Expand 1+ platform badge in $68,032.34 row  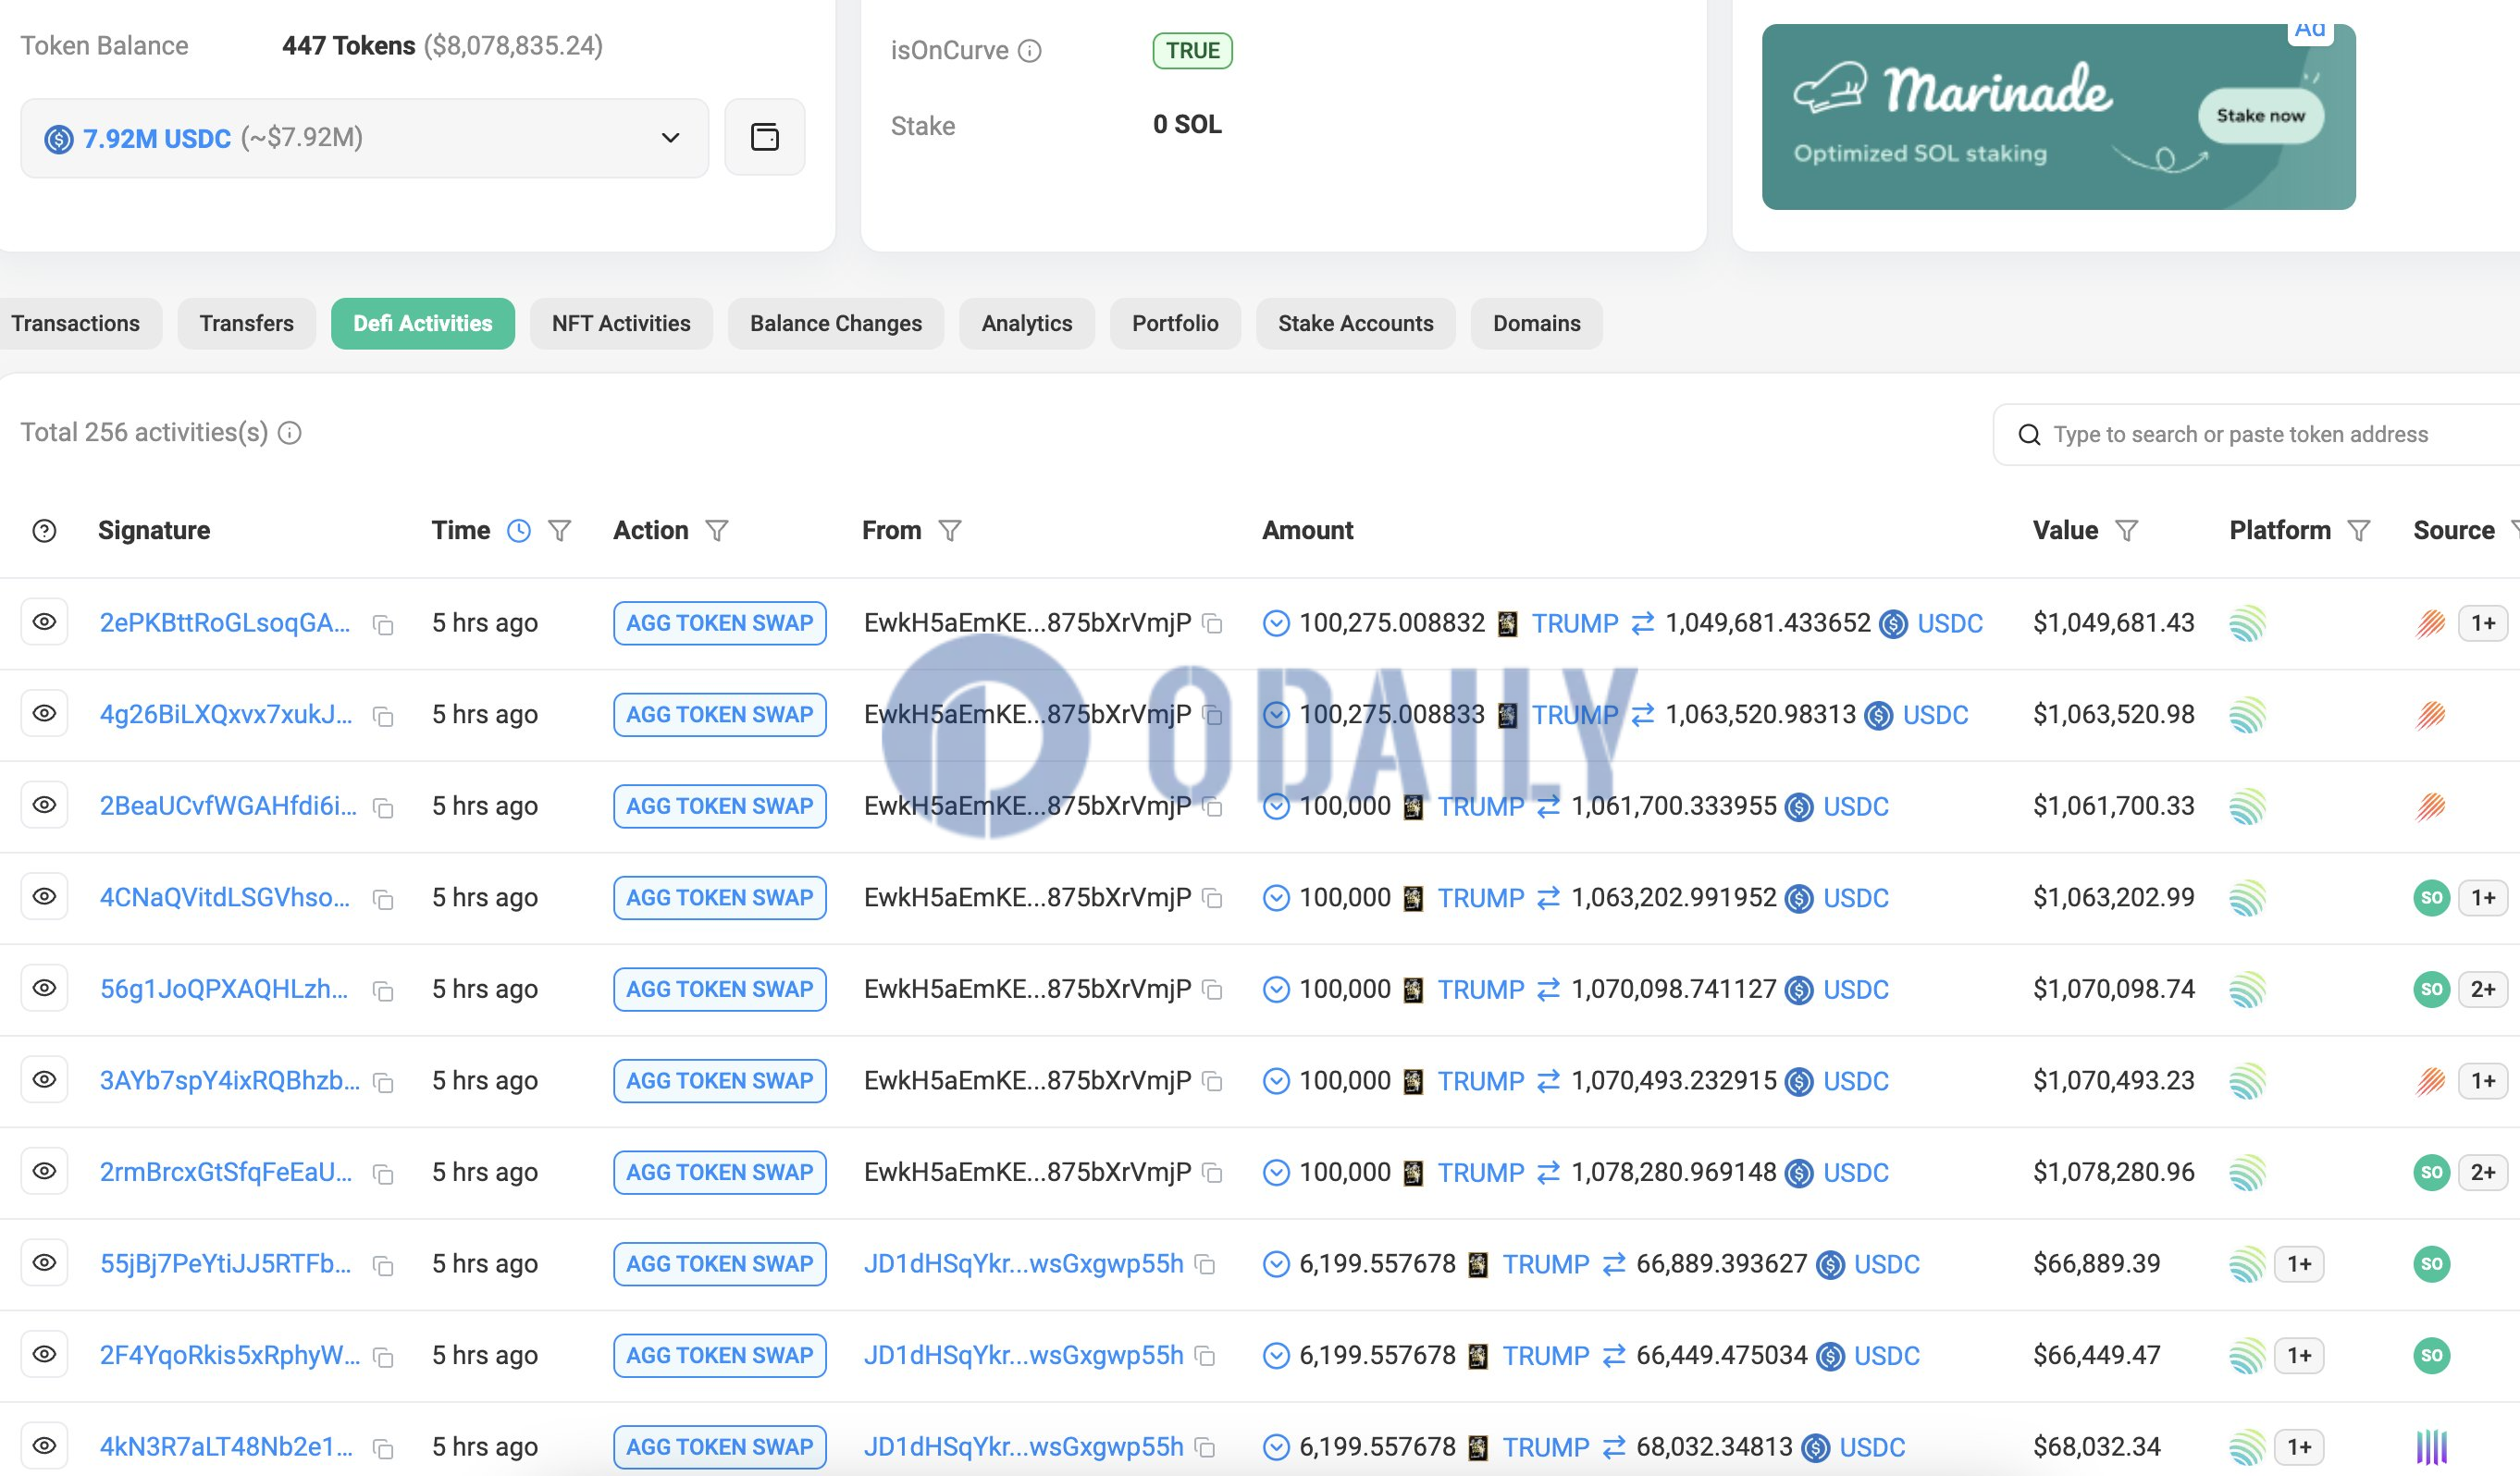click(2299, 1447)
